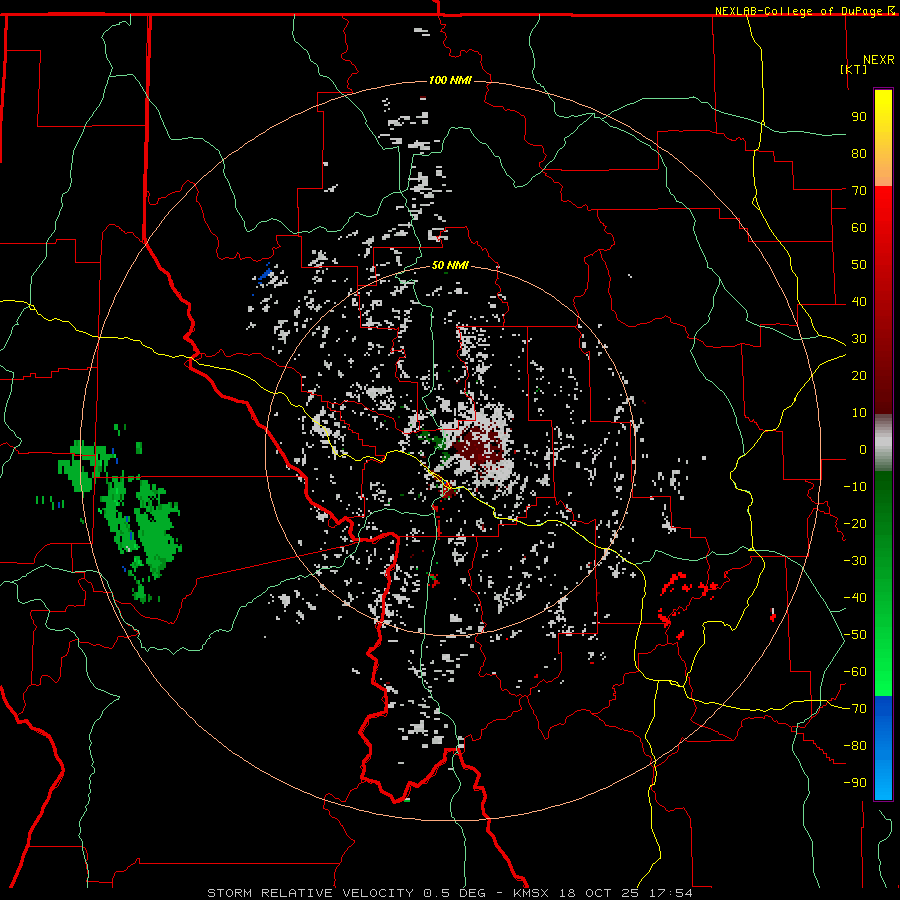
Task: Click the 50 NMI range ring label
Action: 450,265
